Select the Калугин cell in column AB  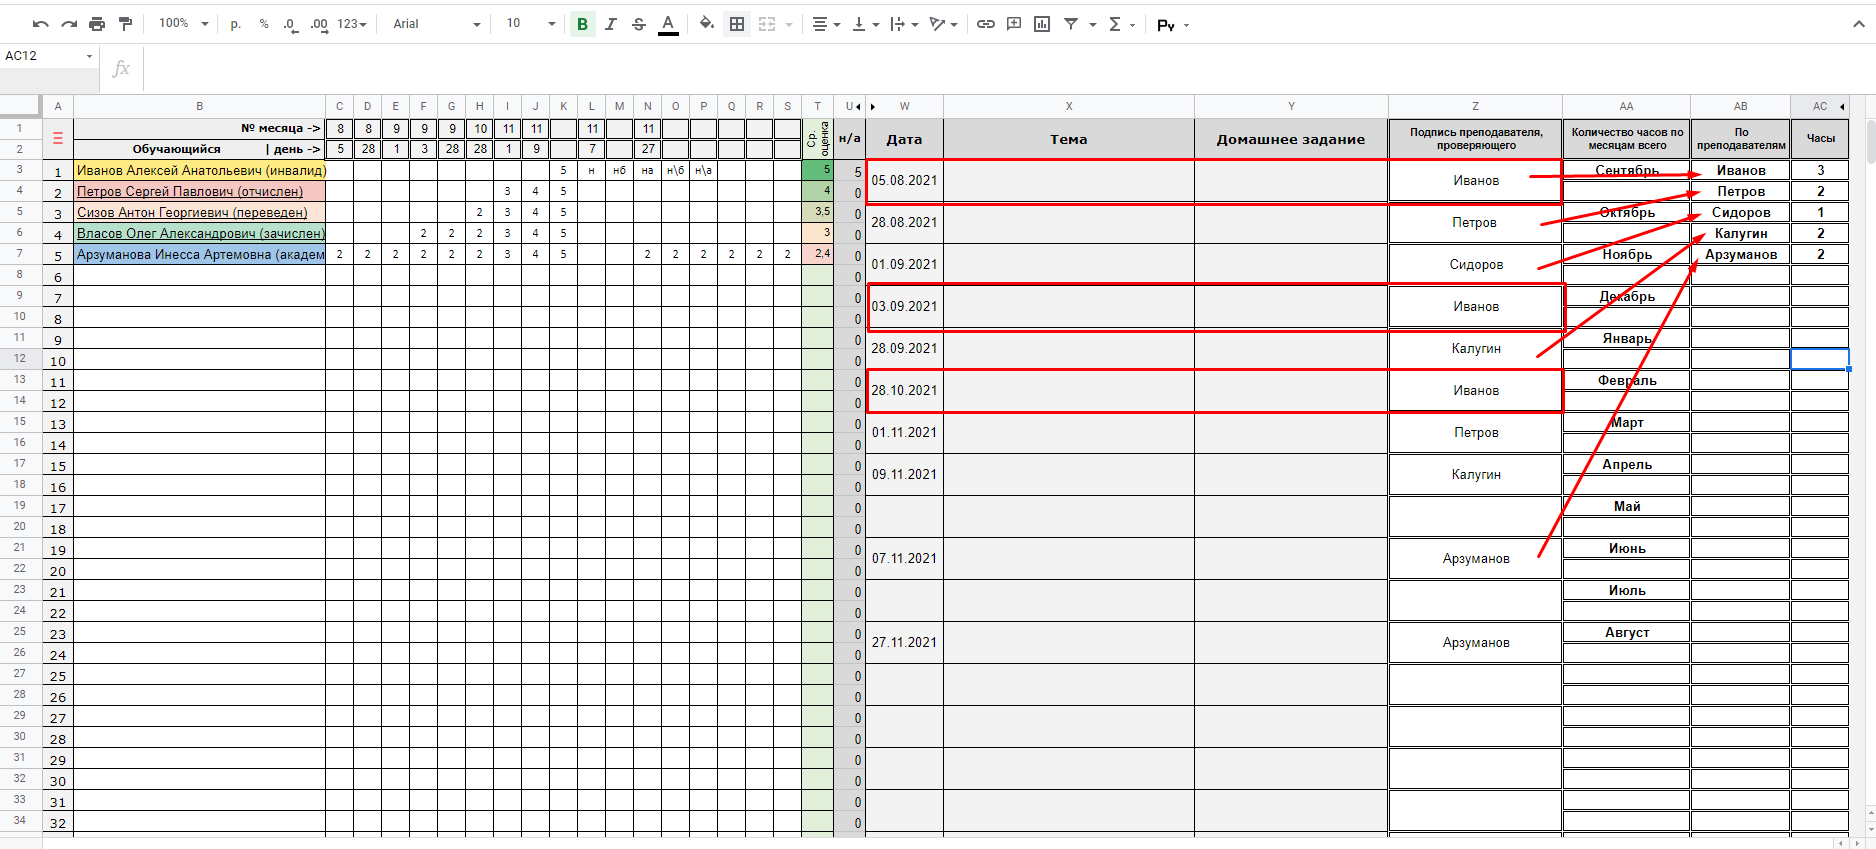click(1740, 233)
